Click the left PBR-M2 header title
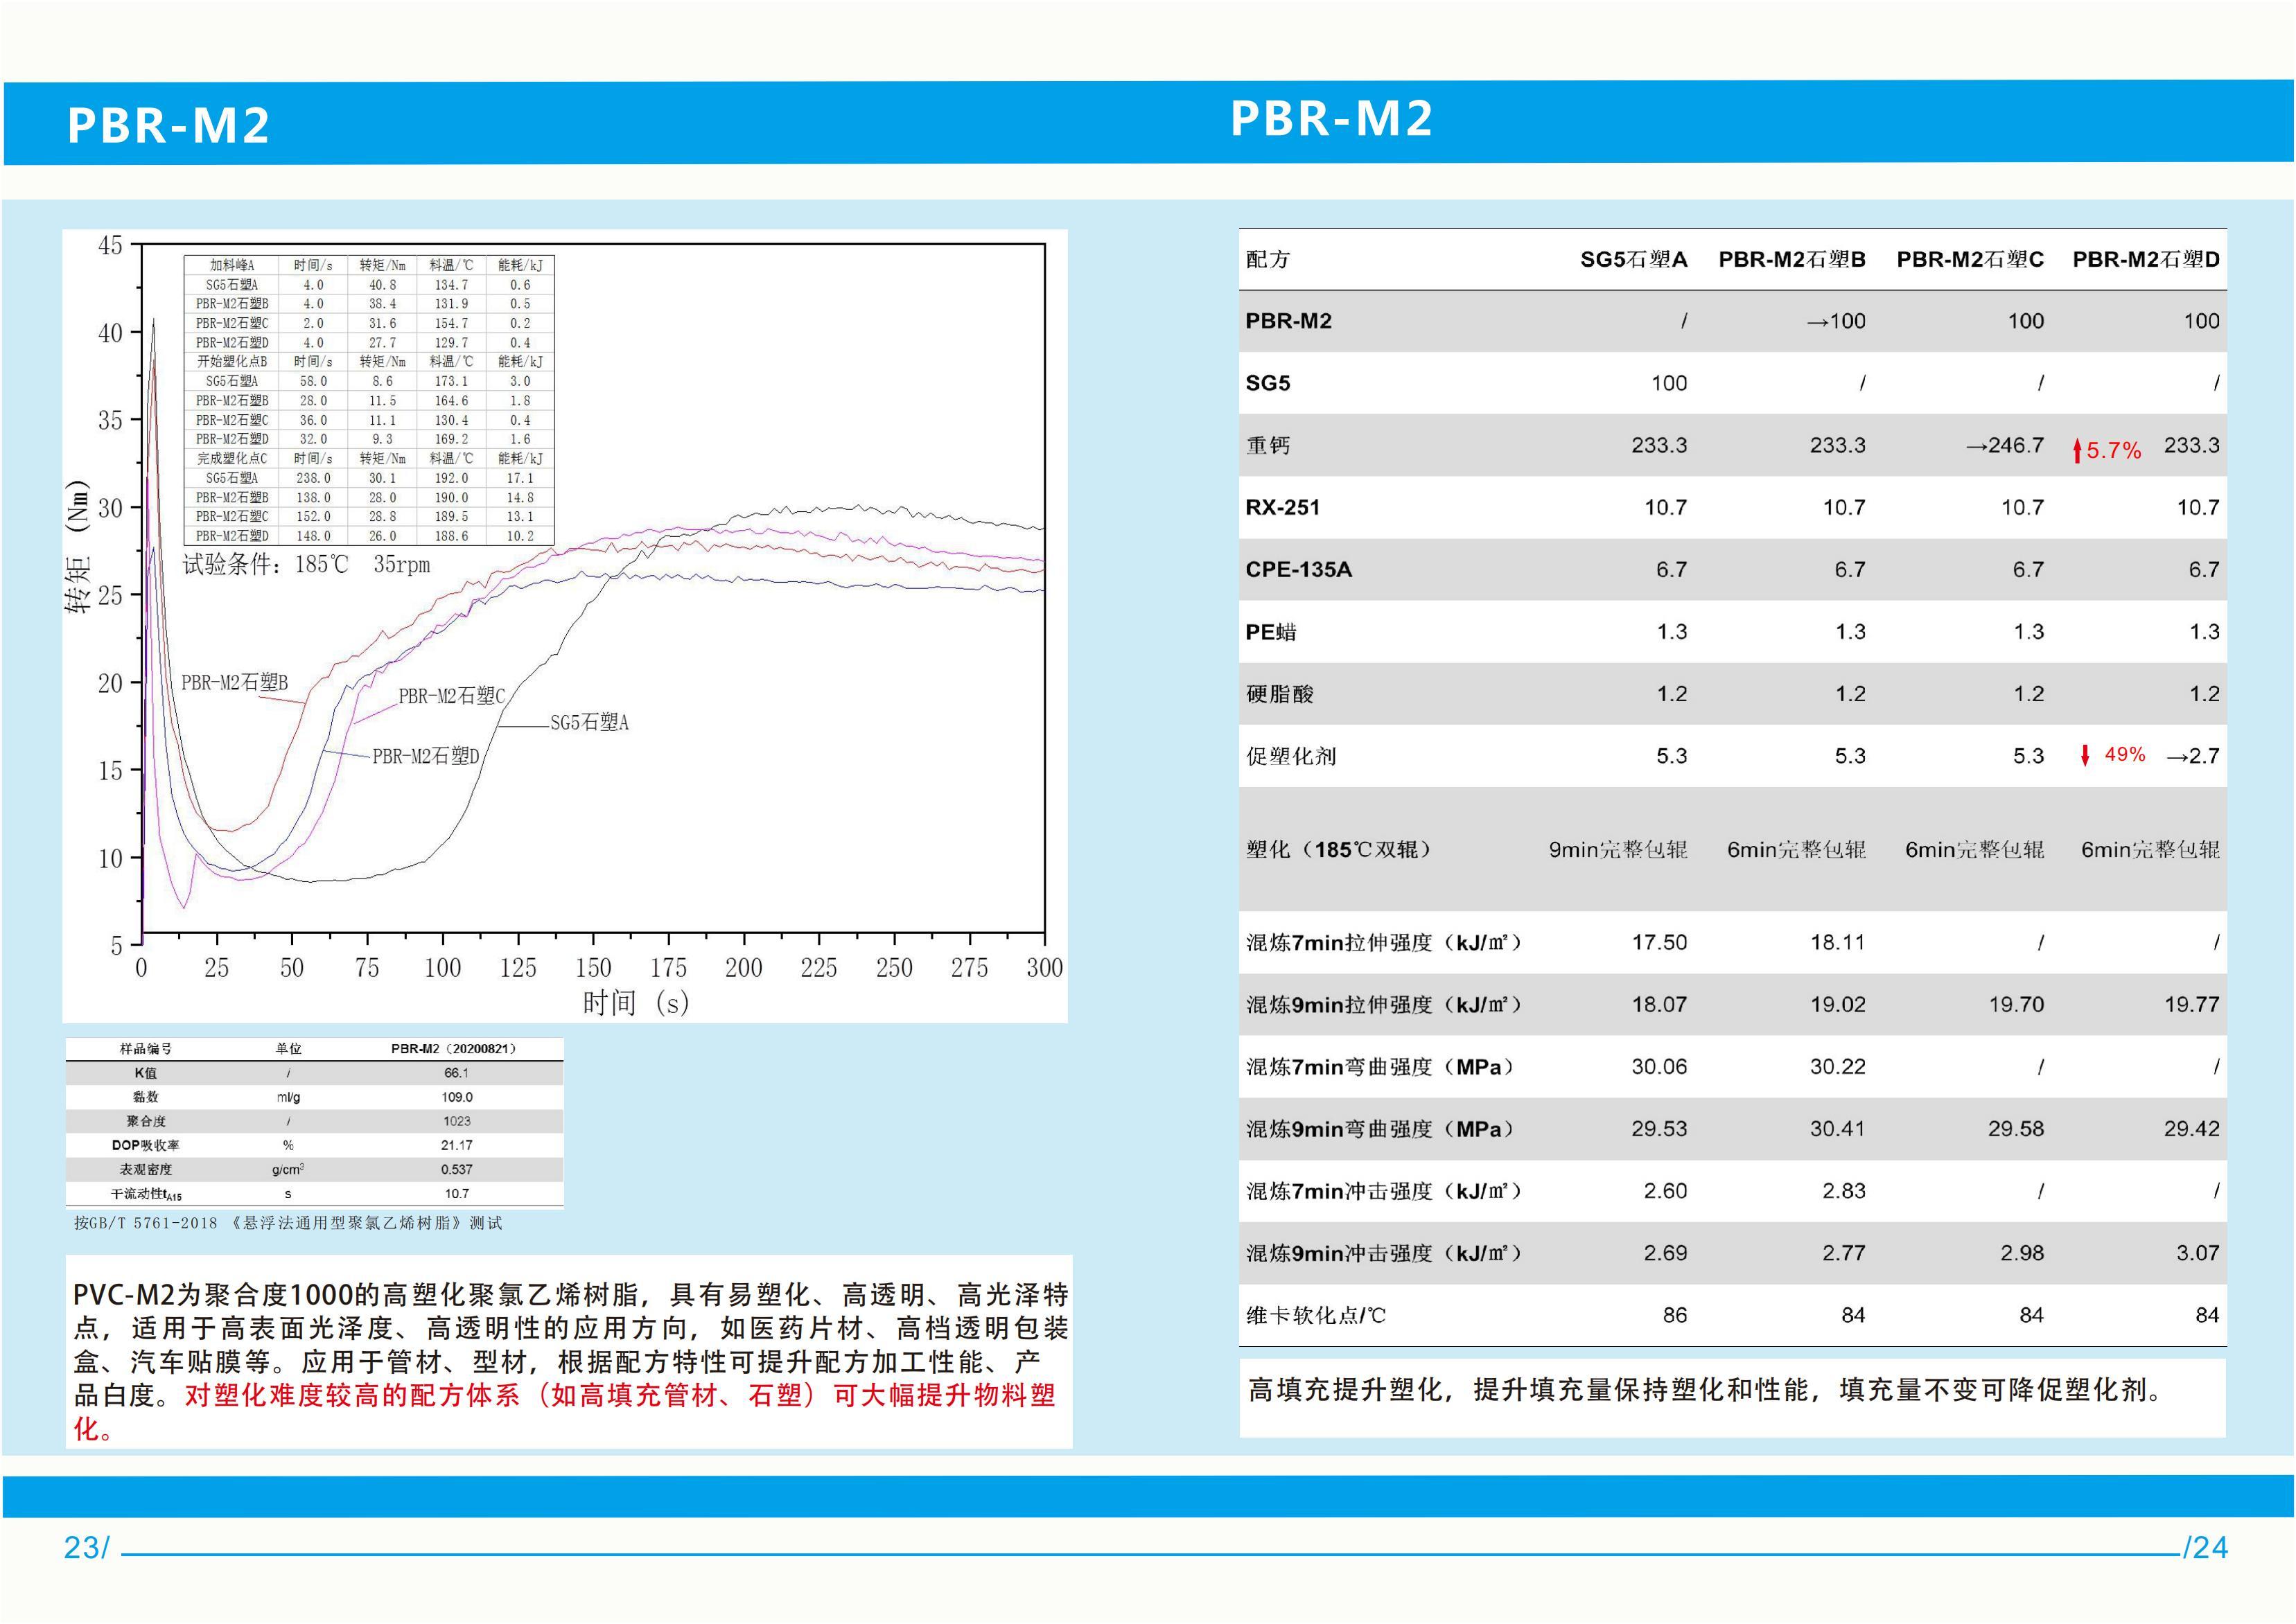The height and width of the screenshot is (1624, 2296). 168,126
